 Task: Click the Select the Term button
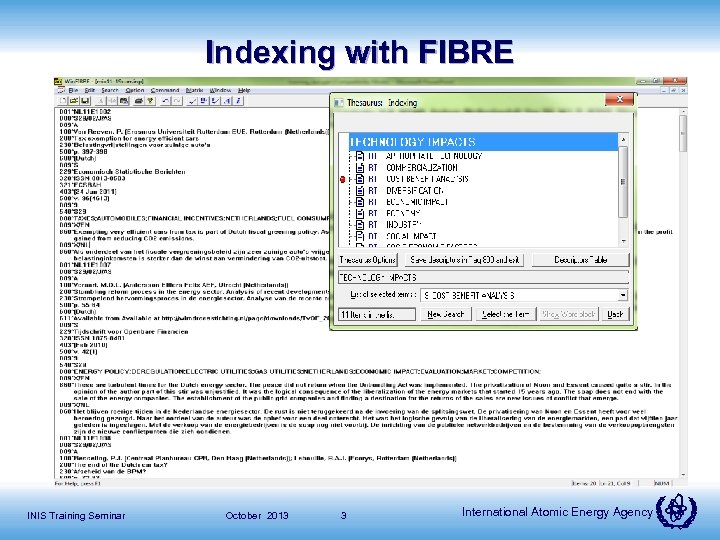[x=506, y=314]
